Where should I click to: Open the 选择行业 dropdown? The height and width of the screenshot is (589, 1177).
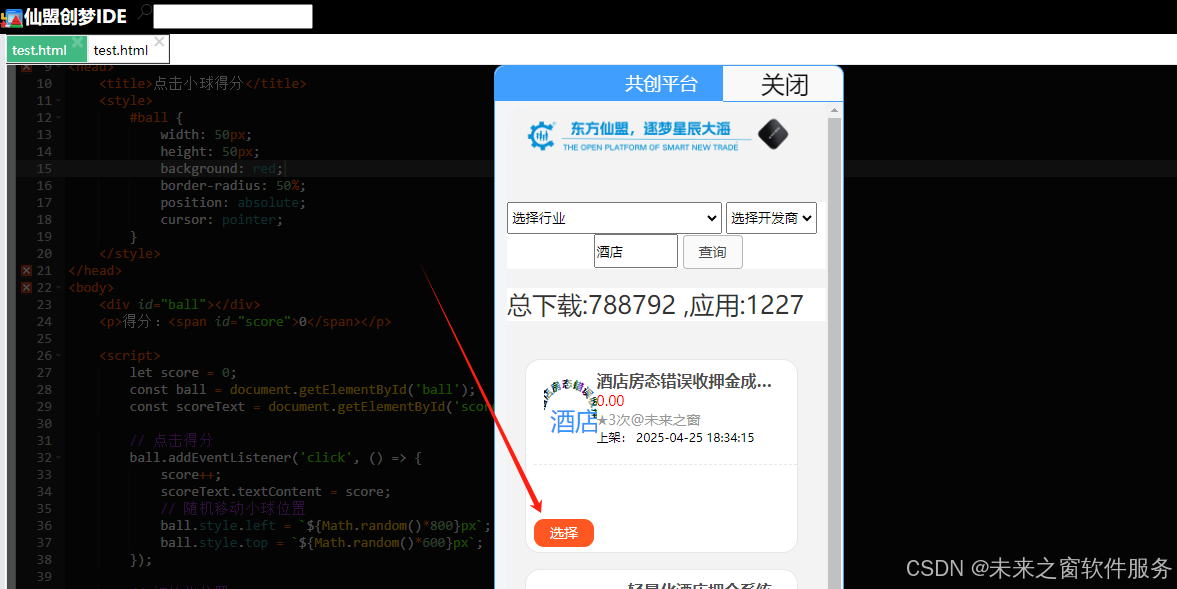(614, 218)
